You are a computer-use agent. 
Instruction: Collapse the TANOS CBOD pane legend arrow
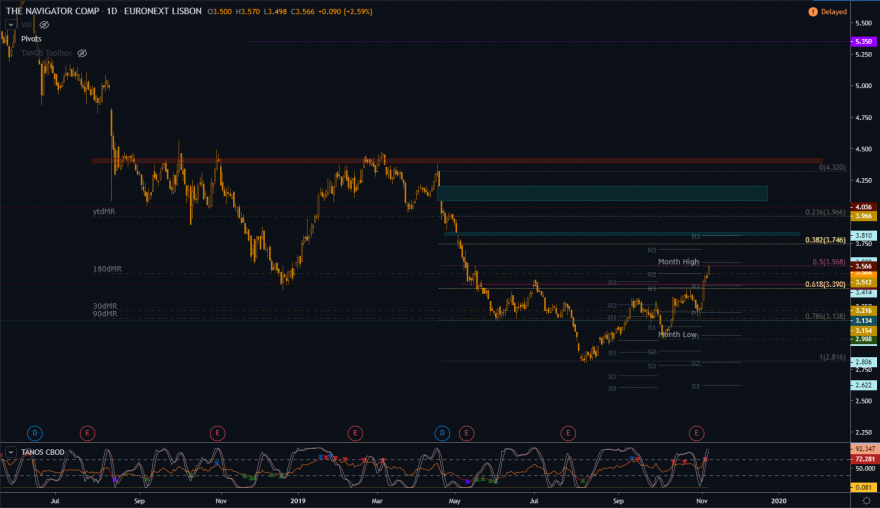(11, 452)
